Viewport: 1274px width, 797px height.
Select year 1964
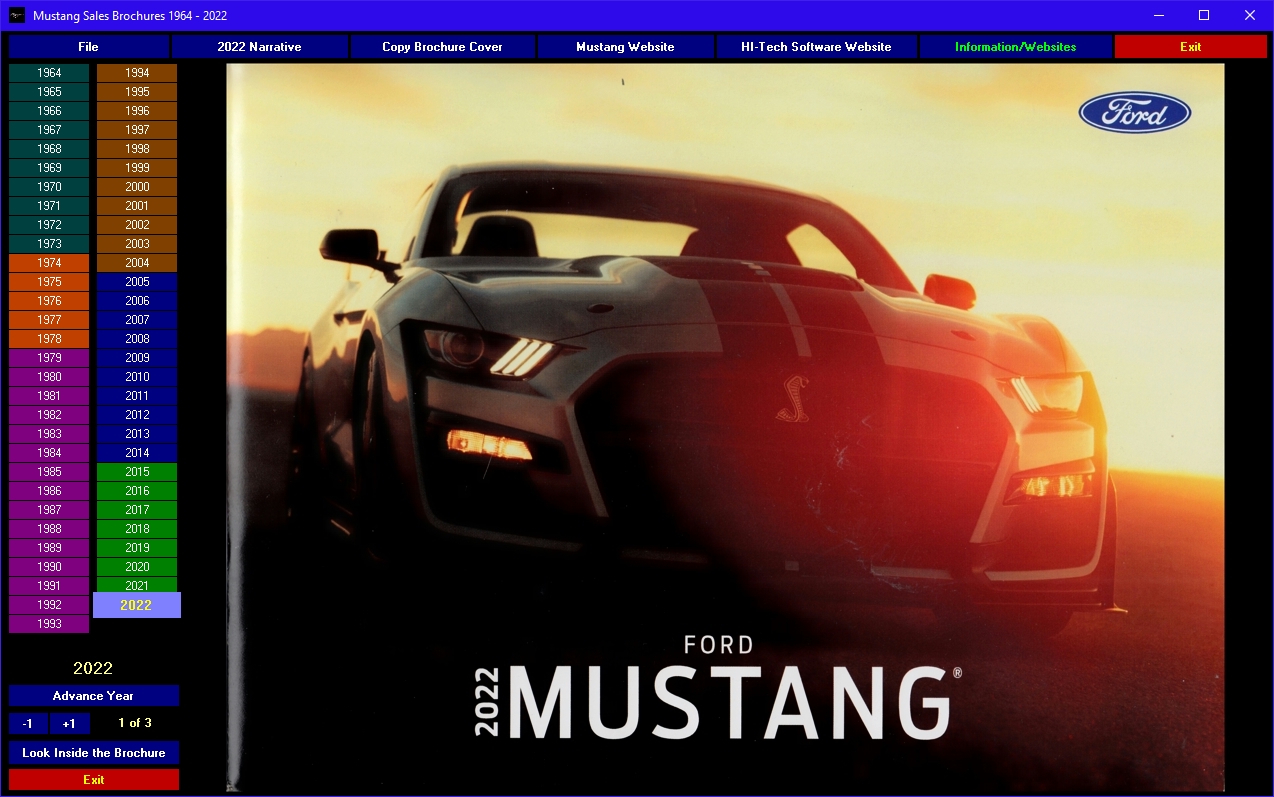49,73
